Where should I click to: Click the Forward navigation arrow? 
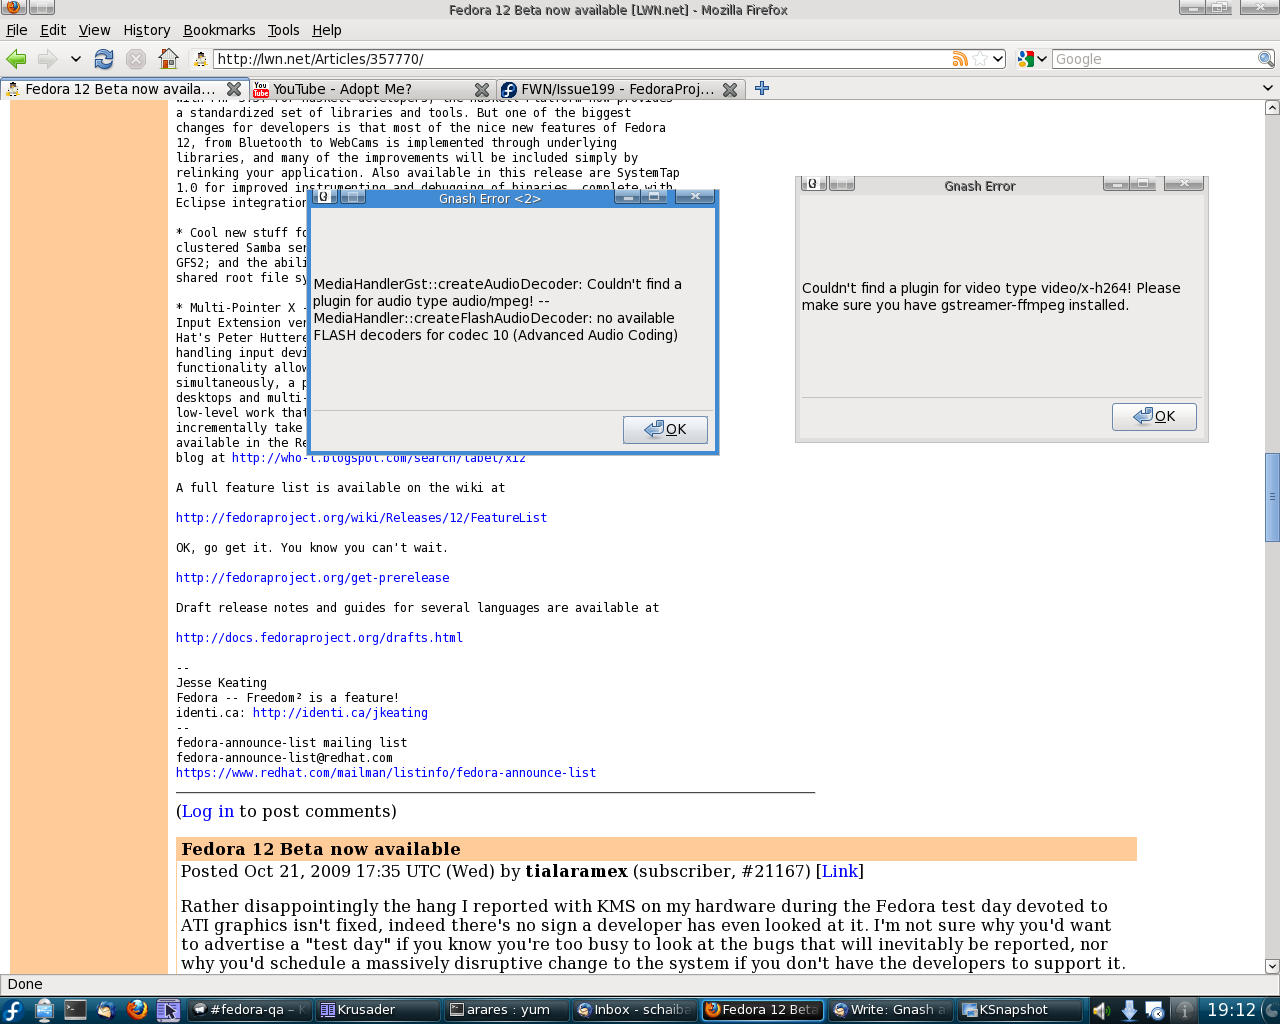(x=46, y=59)
